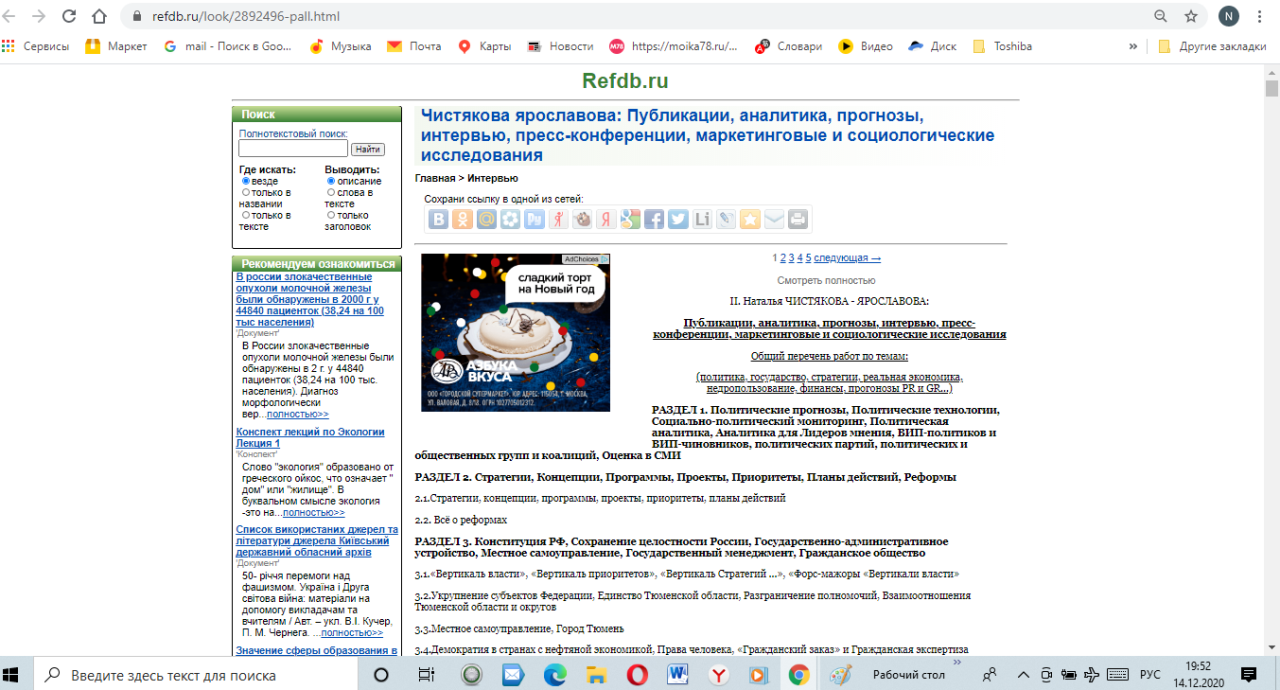
Task: Open Opera from the taskbar
Action: point(637,674)
